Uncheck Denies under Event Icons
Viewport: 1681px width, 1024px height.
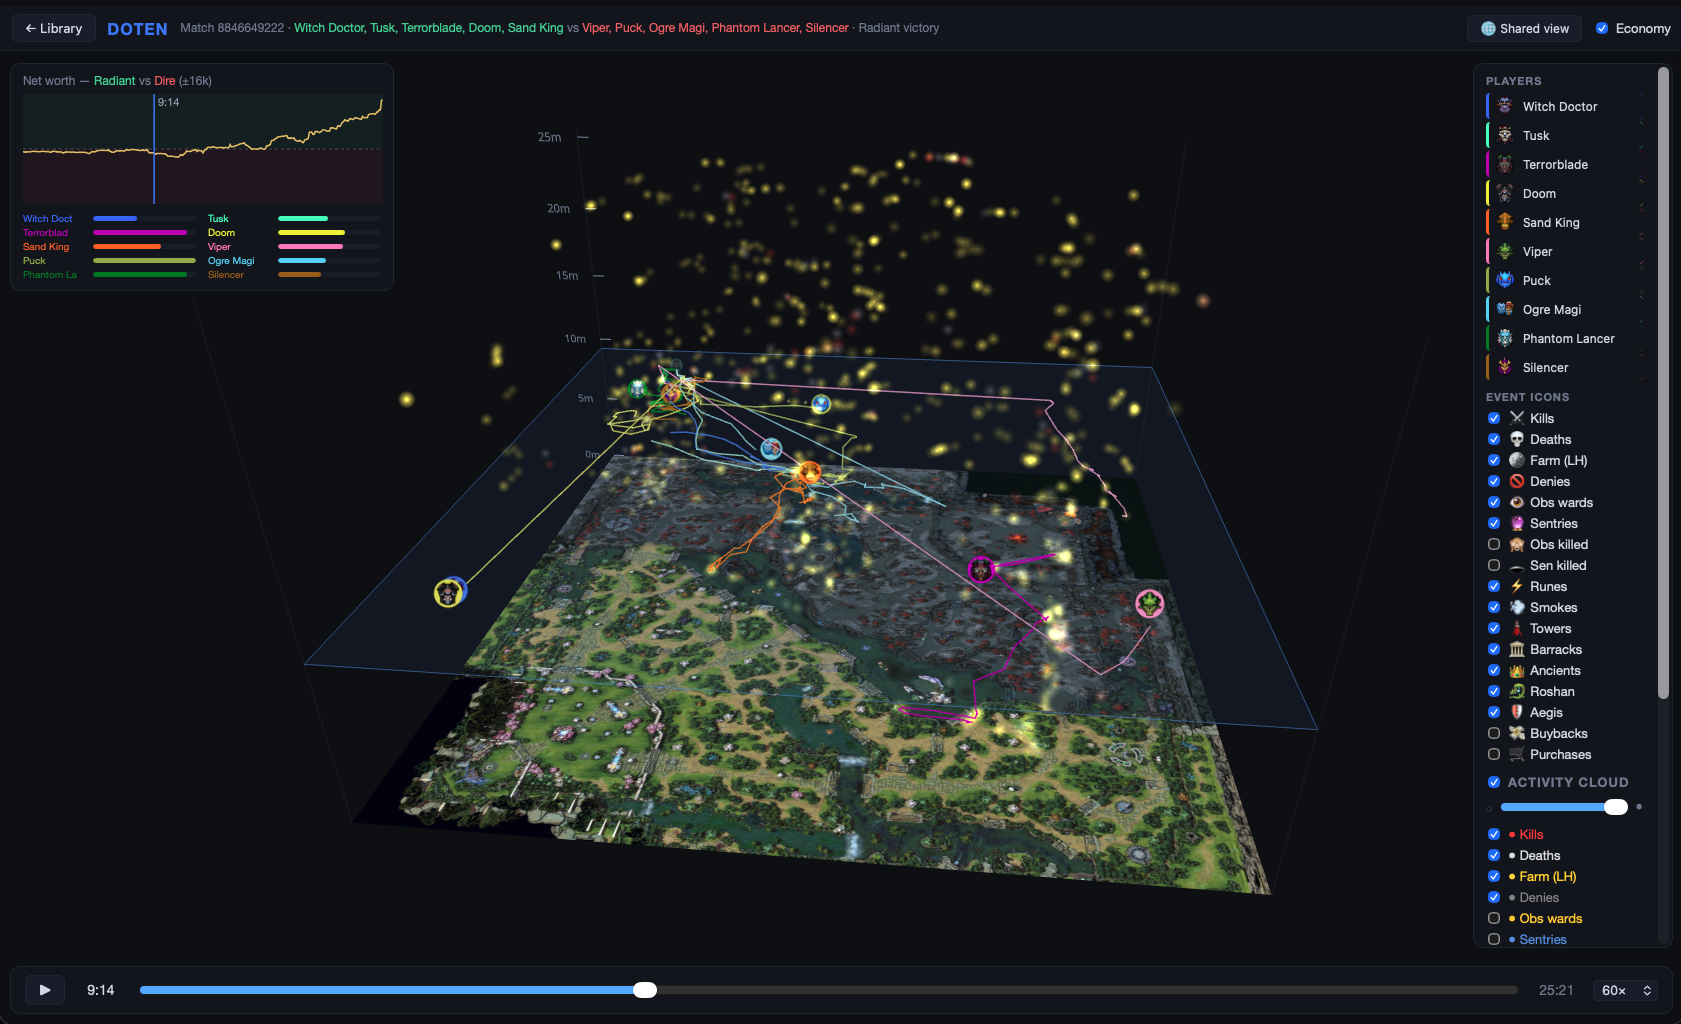(x=1494, y=481)
